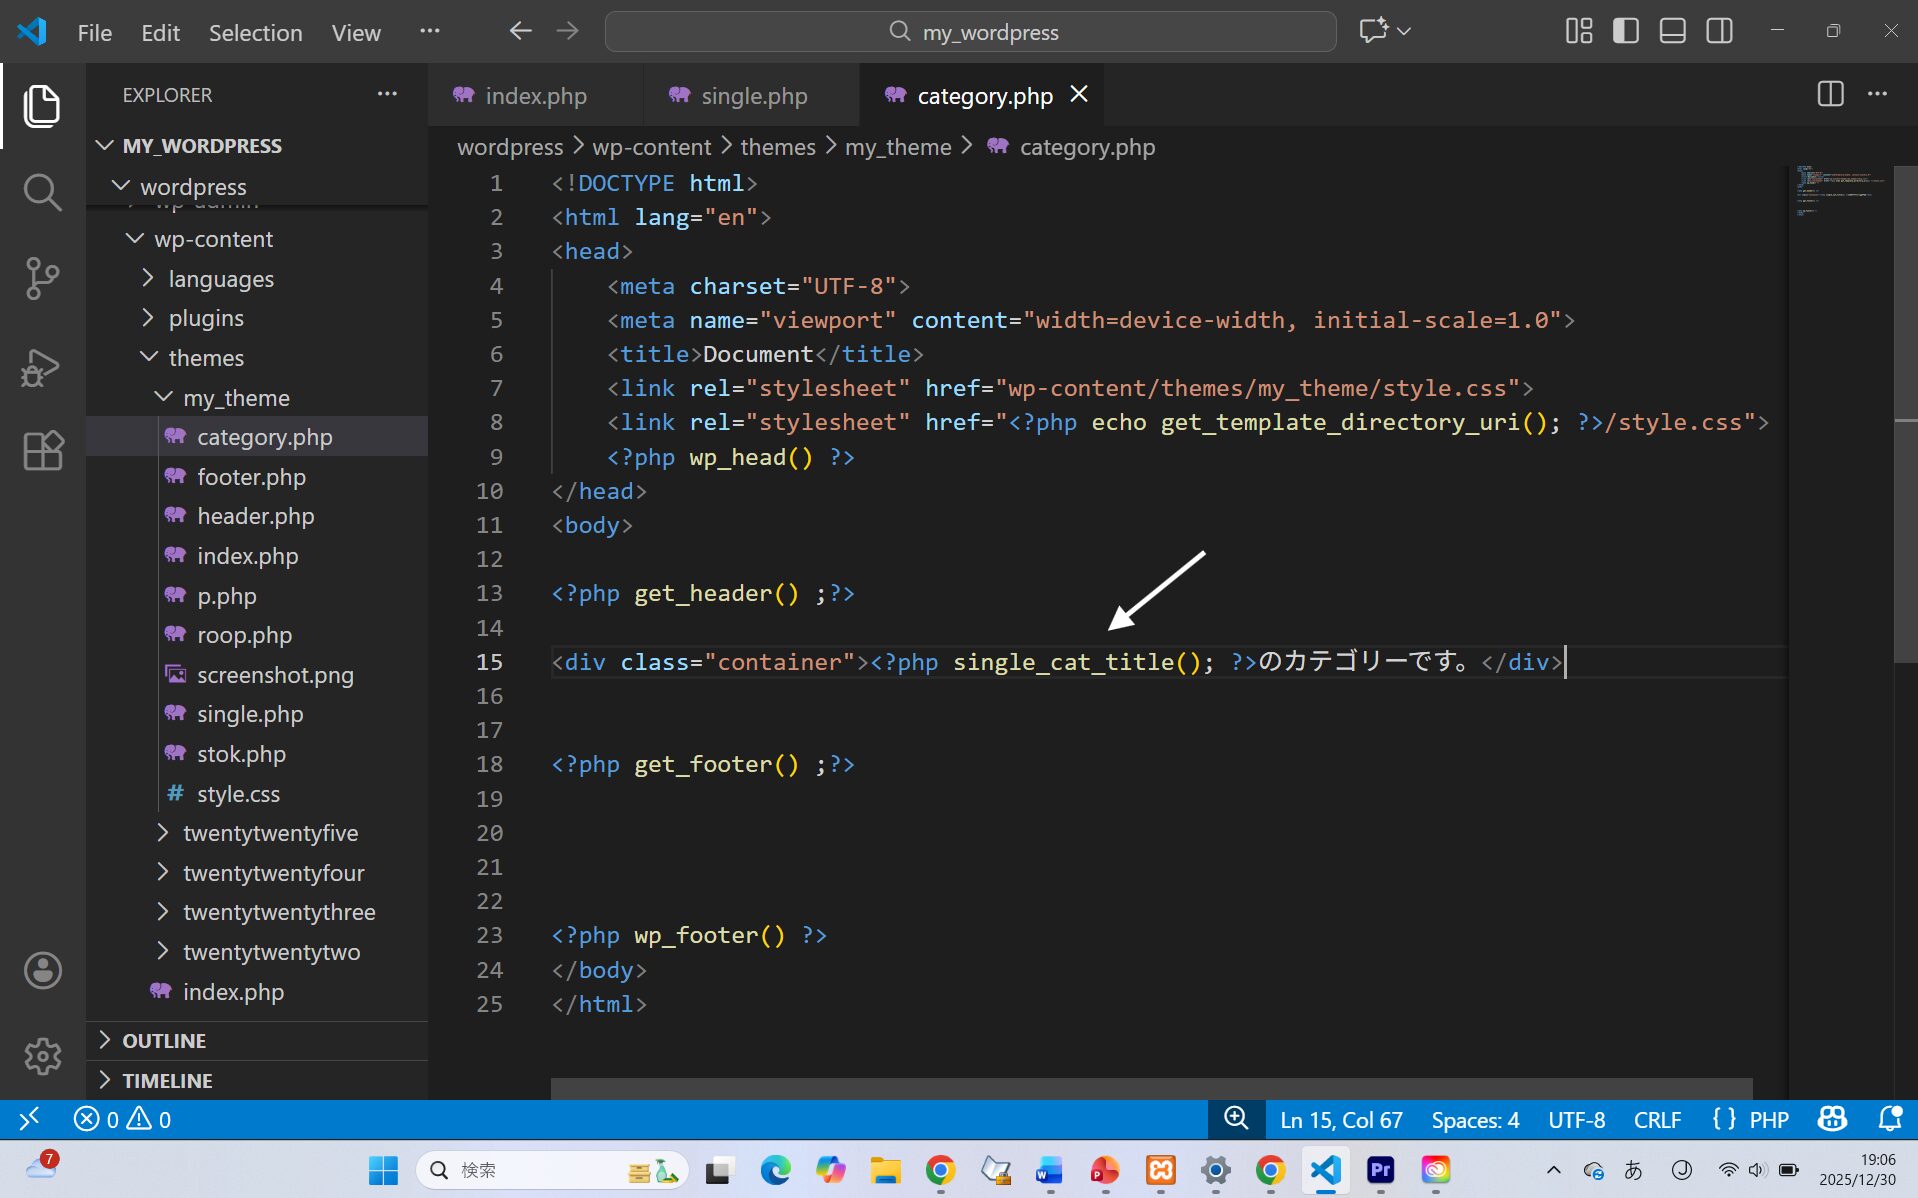The image size is (1918, 1198).
Task: Expand the OUTLINE section
Action: 164,1040
